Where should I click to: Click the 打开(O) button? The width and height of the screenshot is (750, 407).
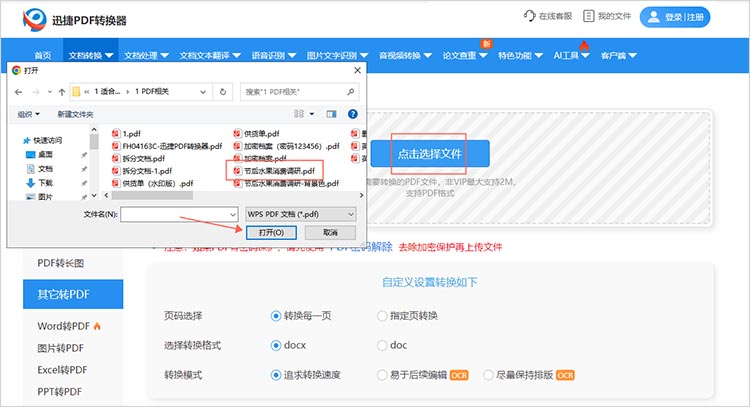271,233
